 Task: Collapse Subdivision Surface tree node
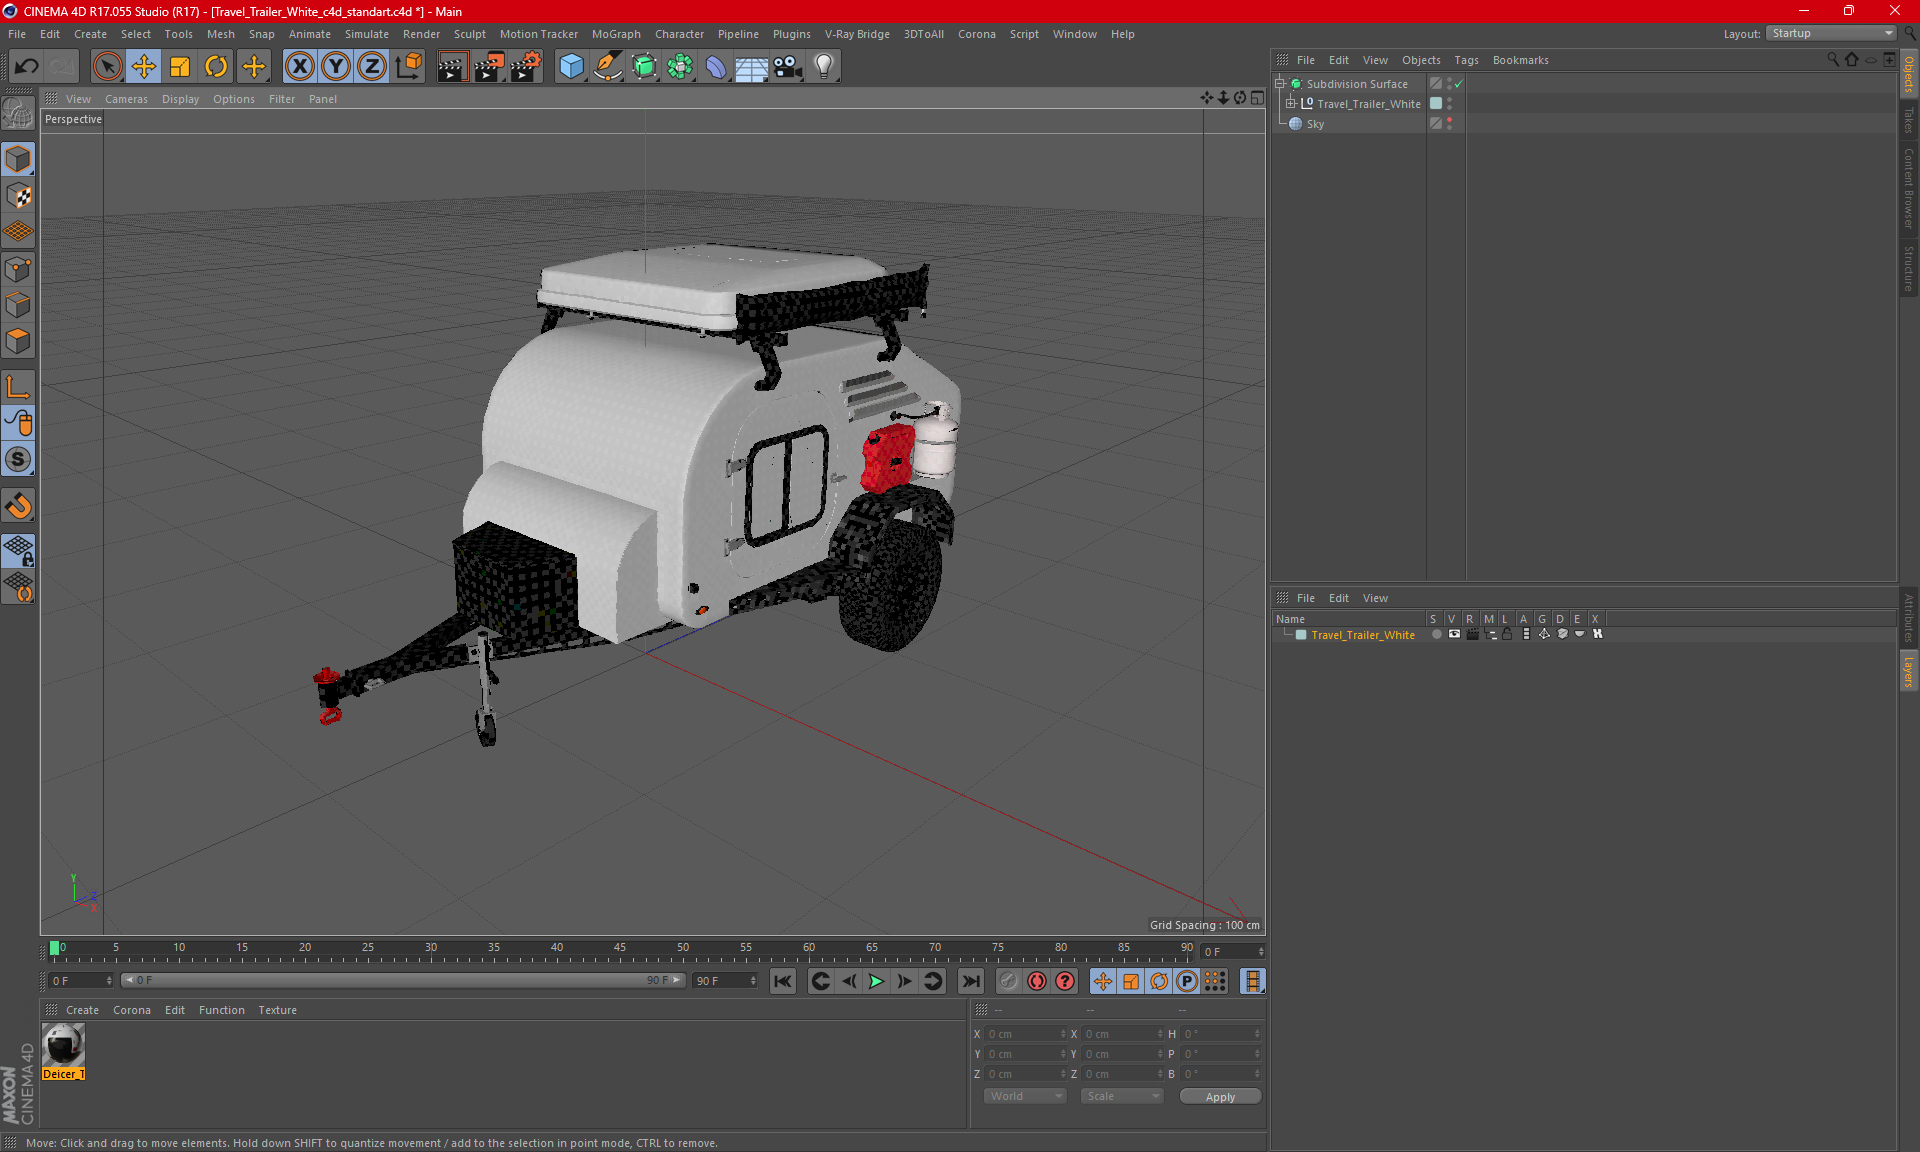point(1279,84)
